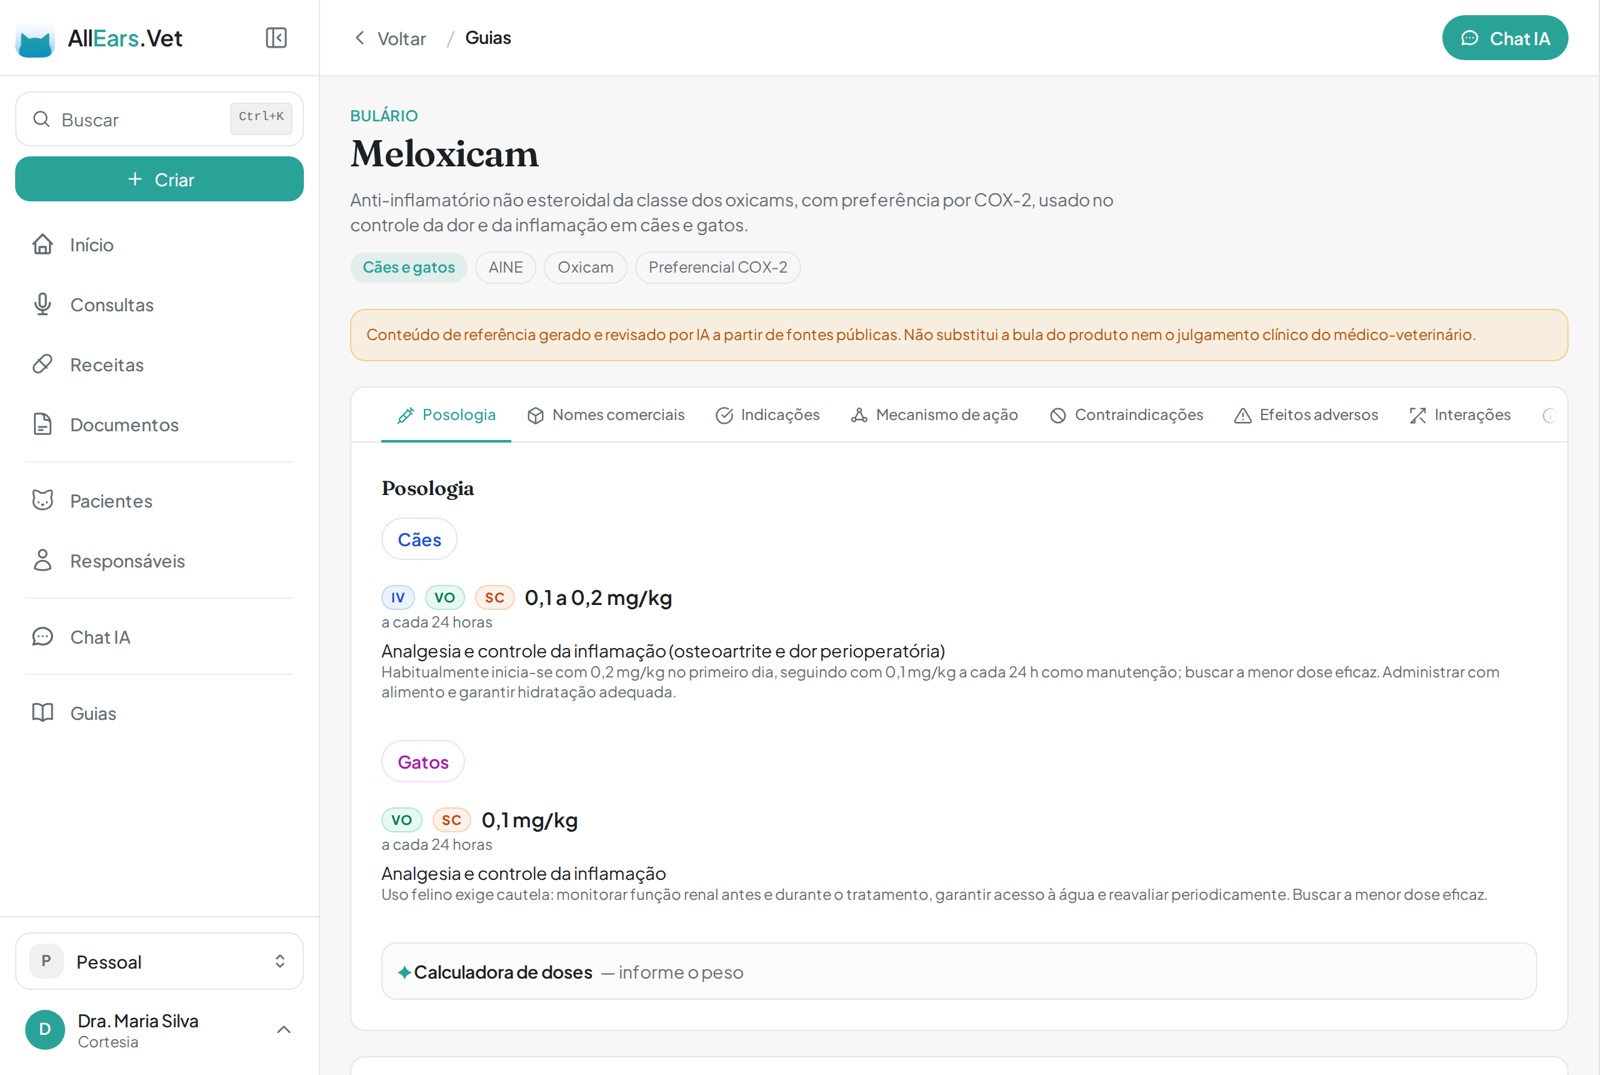Image resolution: width=1600 pixels, height=1075 pixels.
Task: Select the Posologia tab
Action: (446, 415)
